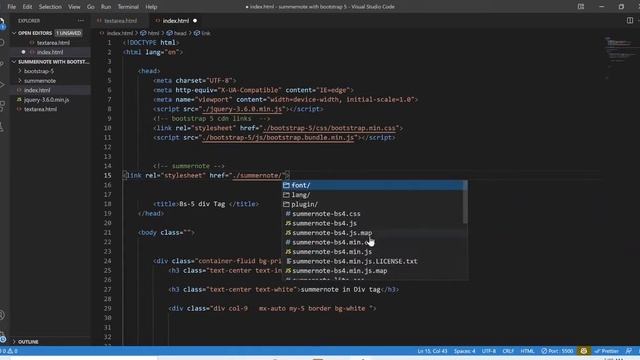Viewport: 640px width, 360px height.
Task: Select plugin/ folder suggestion
Action: pyautogui.click(x=373, y=204)
